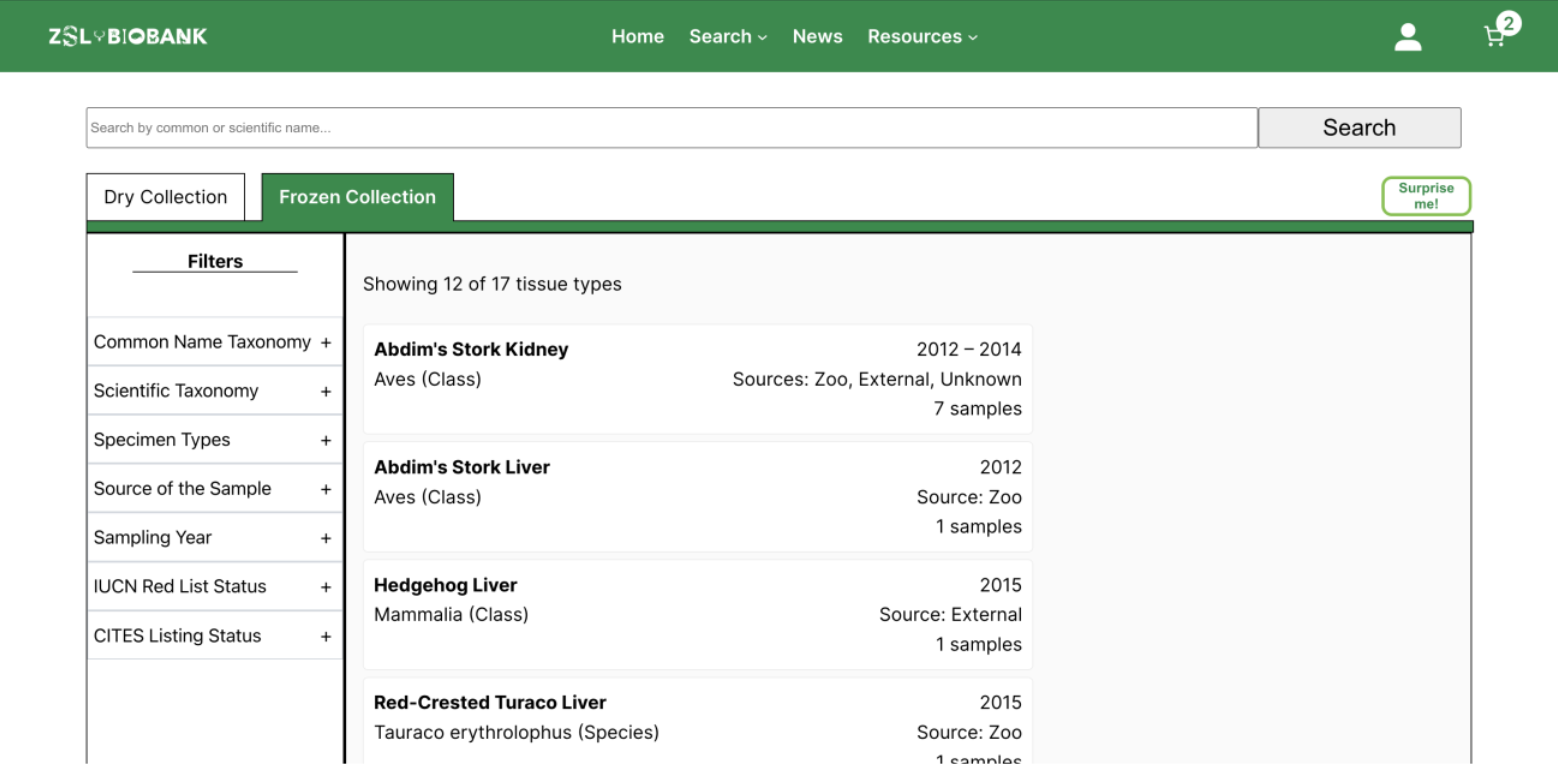Select the Frozen Collection tab
Screen dimensions: 1558x764
pos(358,197)
